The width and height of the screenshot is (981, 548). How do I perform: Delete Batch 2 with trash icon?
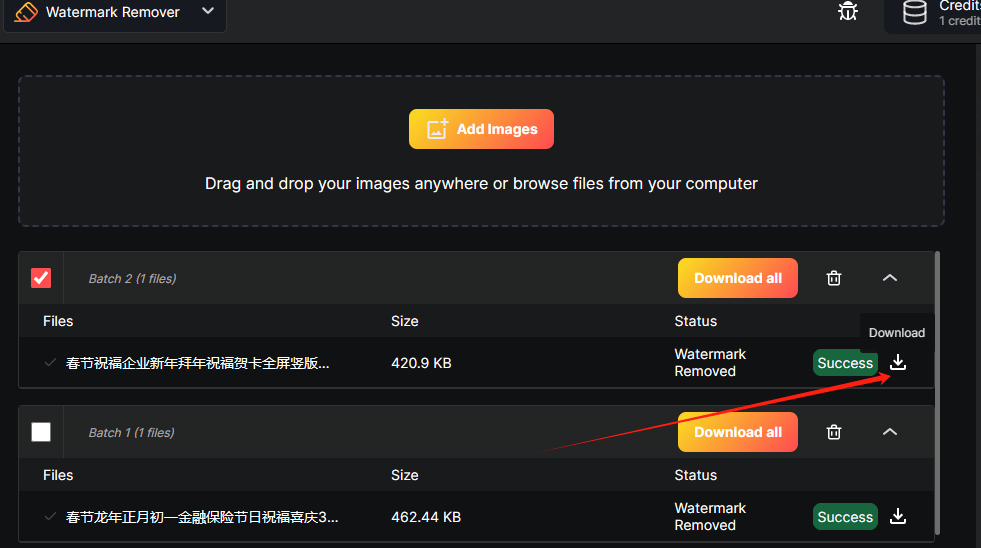tap(834, 278)
